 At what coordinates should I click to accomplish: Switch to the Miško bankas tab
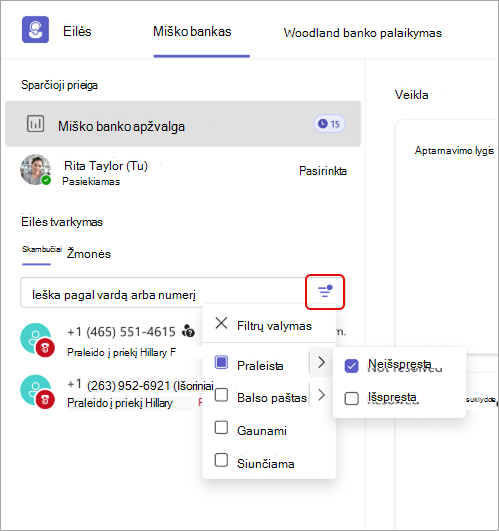coord(192,32)
